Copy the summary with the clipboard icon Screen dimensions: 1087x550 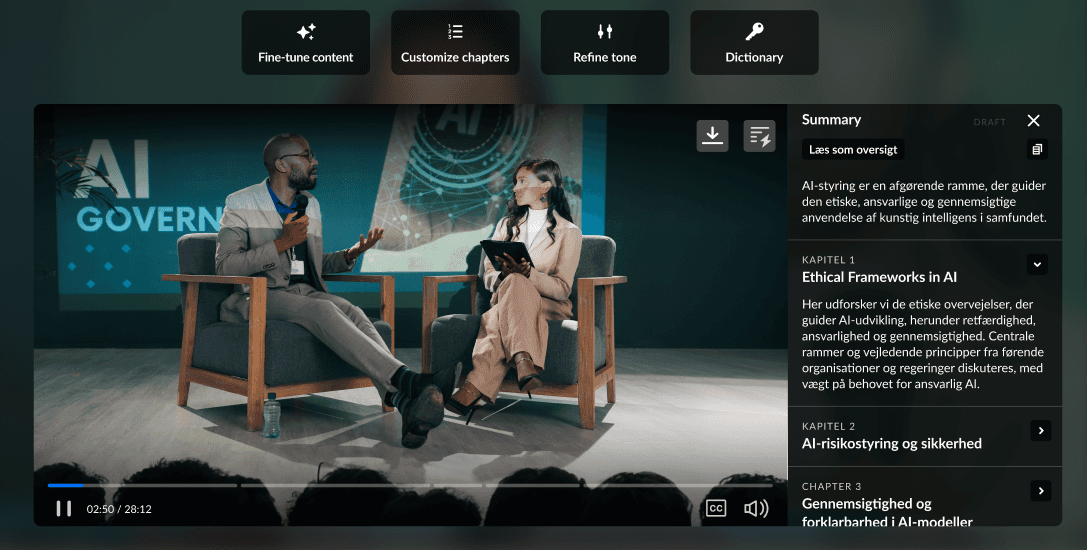[x=1037, y=149]
